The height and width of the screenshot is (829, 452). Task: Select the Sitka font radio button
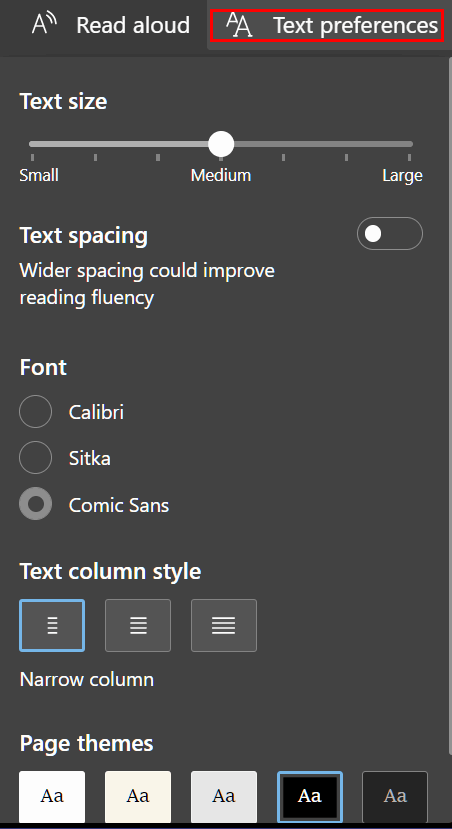point(35,457)
